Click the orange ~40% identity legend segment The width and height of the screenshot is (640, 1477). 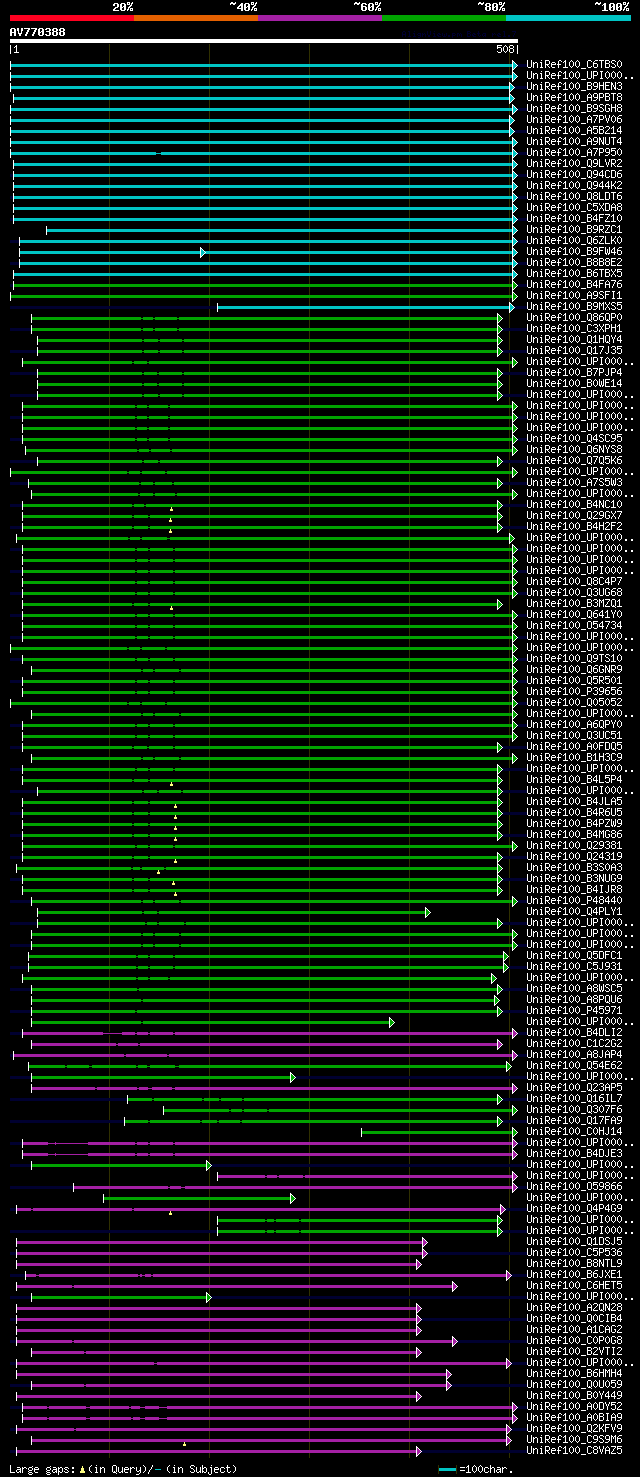click(195, 17)
